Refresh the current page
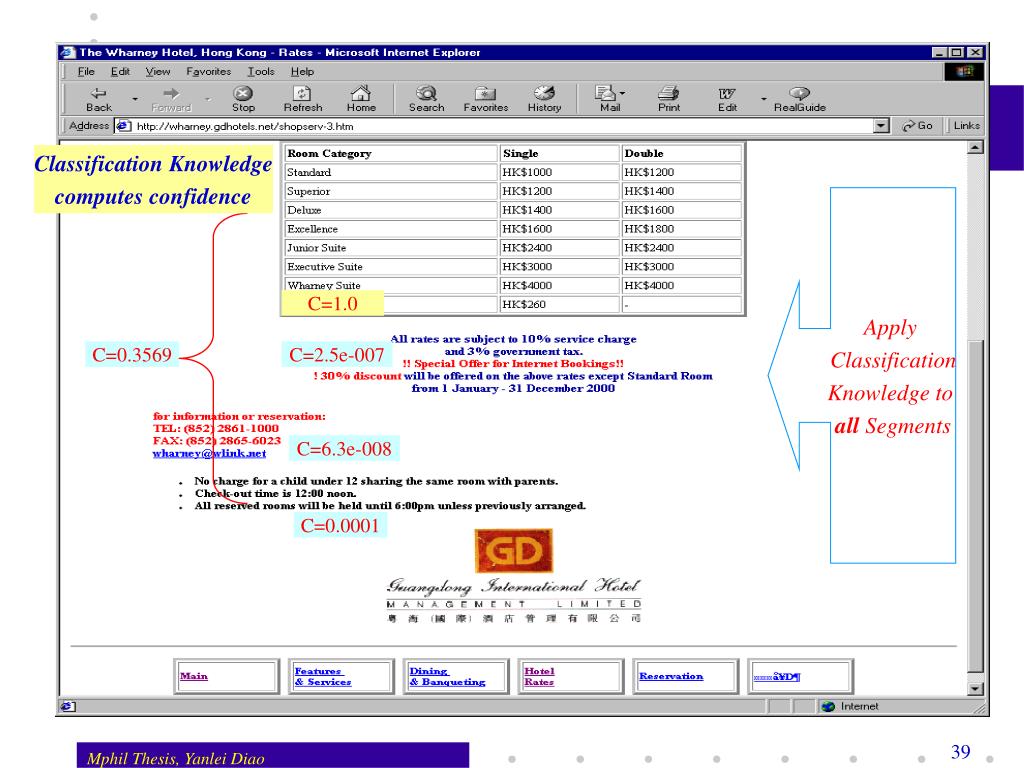The width and height of the screenshot is (1024, 768). point(302,93)
